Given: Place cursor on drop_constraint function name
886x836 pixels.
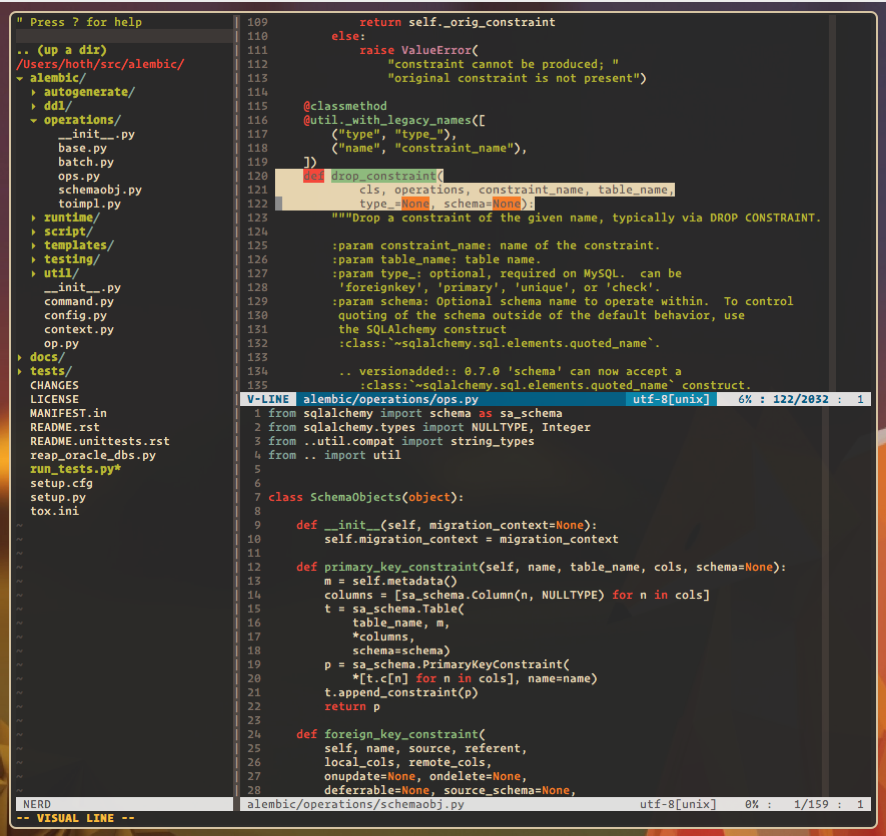Looking at the screenshot, I should [x=384, y=176].
